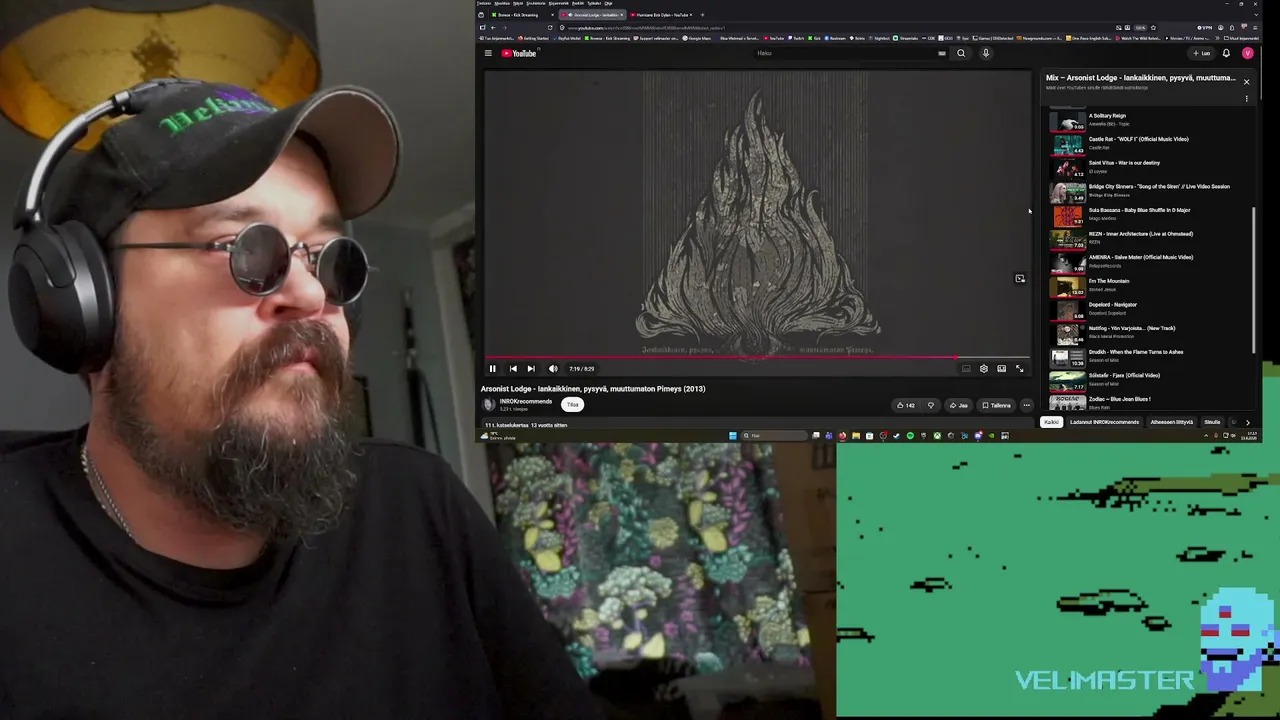Open the weather widget on taskbar
This screenshot has height=720, width=1280.
click(498, 436)
